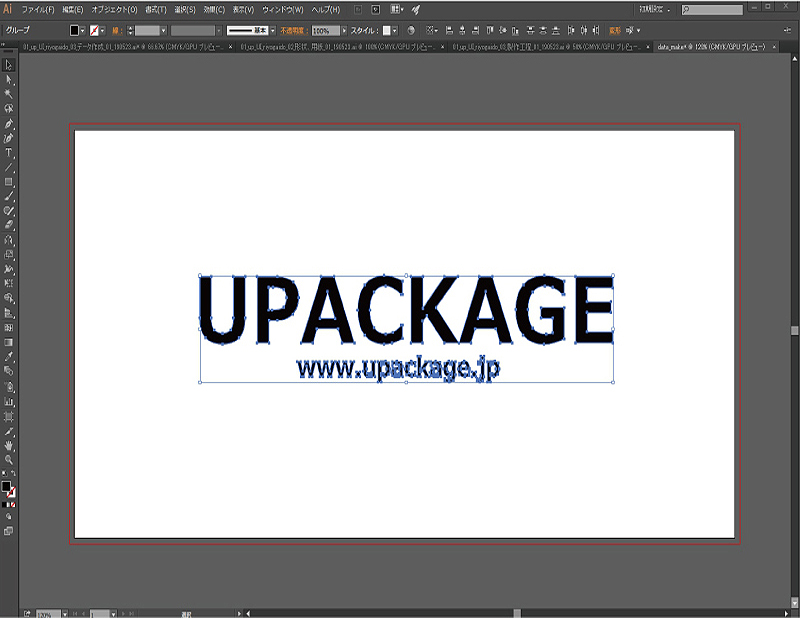
Task: Open the graphic style dropdown
Action: 394,31
